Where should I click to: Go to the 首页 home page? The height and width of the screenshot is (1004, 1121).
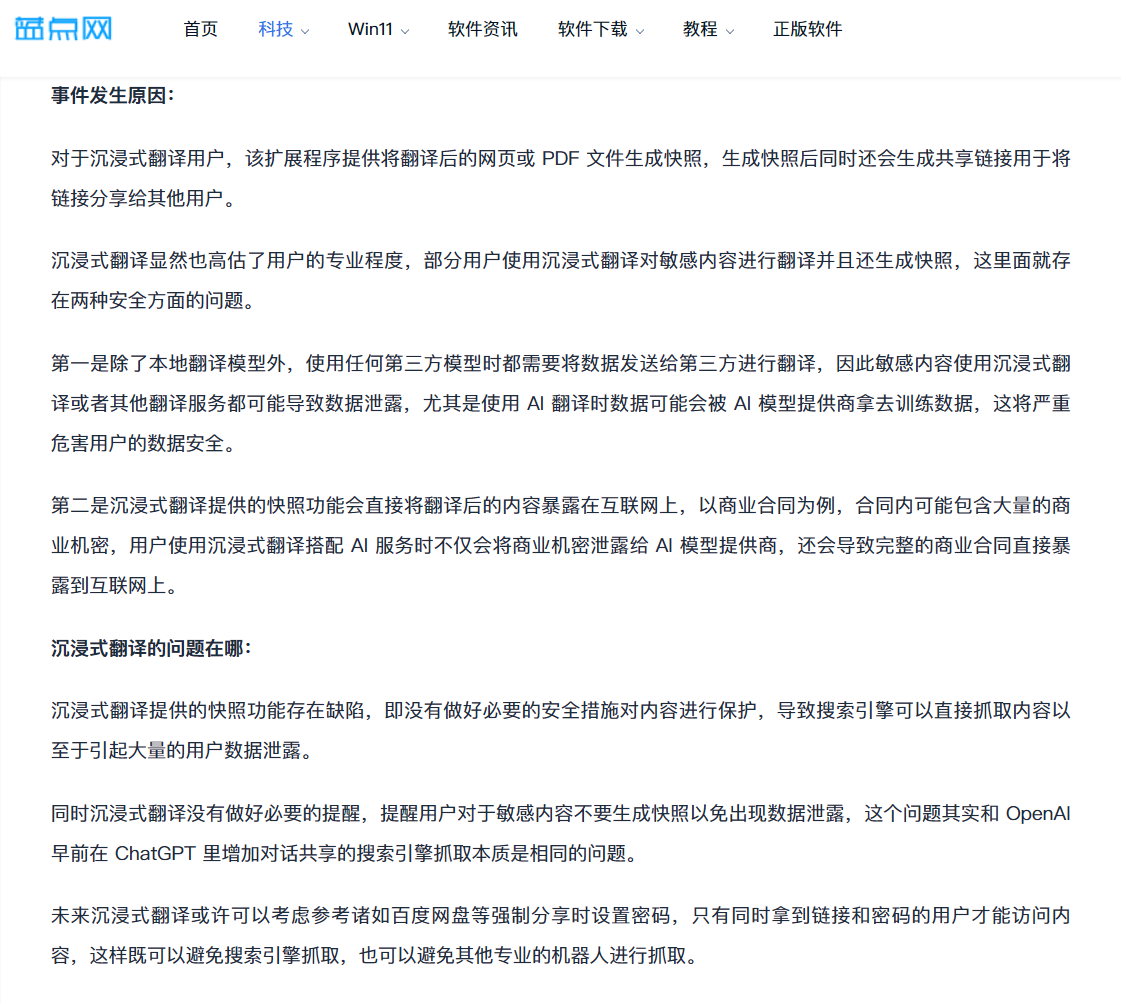point(200,29)
